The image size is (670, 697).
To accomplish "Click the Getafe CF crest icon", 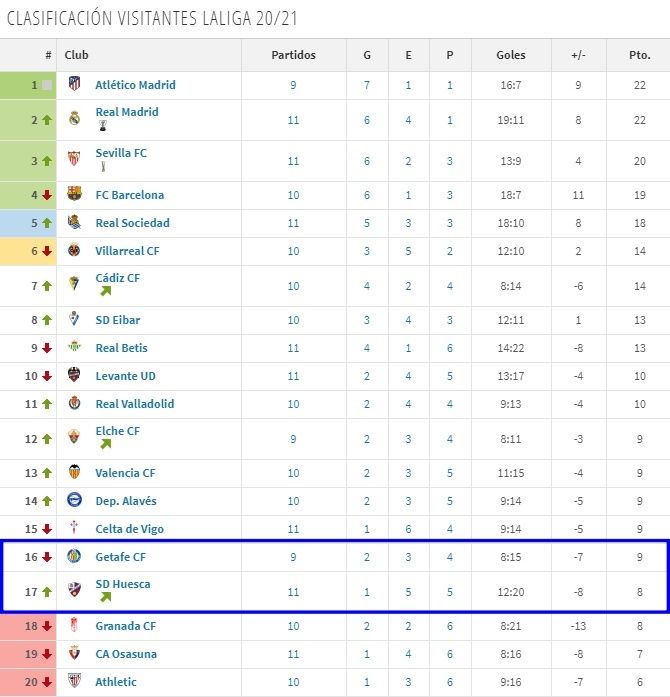I will coord(74,557).
